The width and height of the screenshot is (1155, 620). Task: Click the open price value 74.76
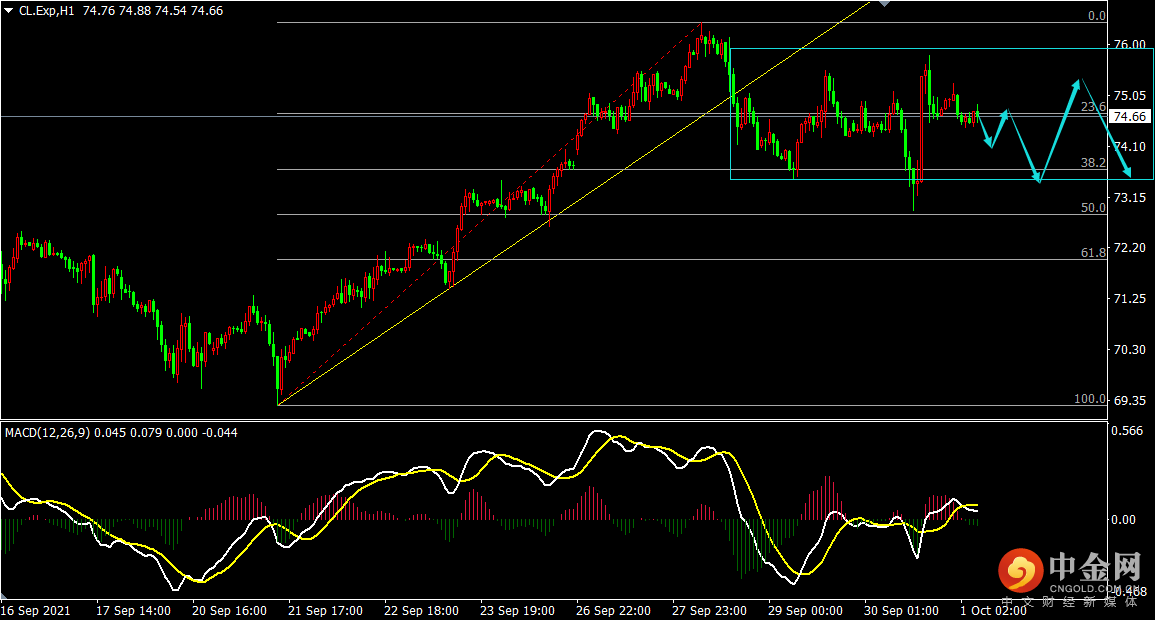[x=99, y=11]
